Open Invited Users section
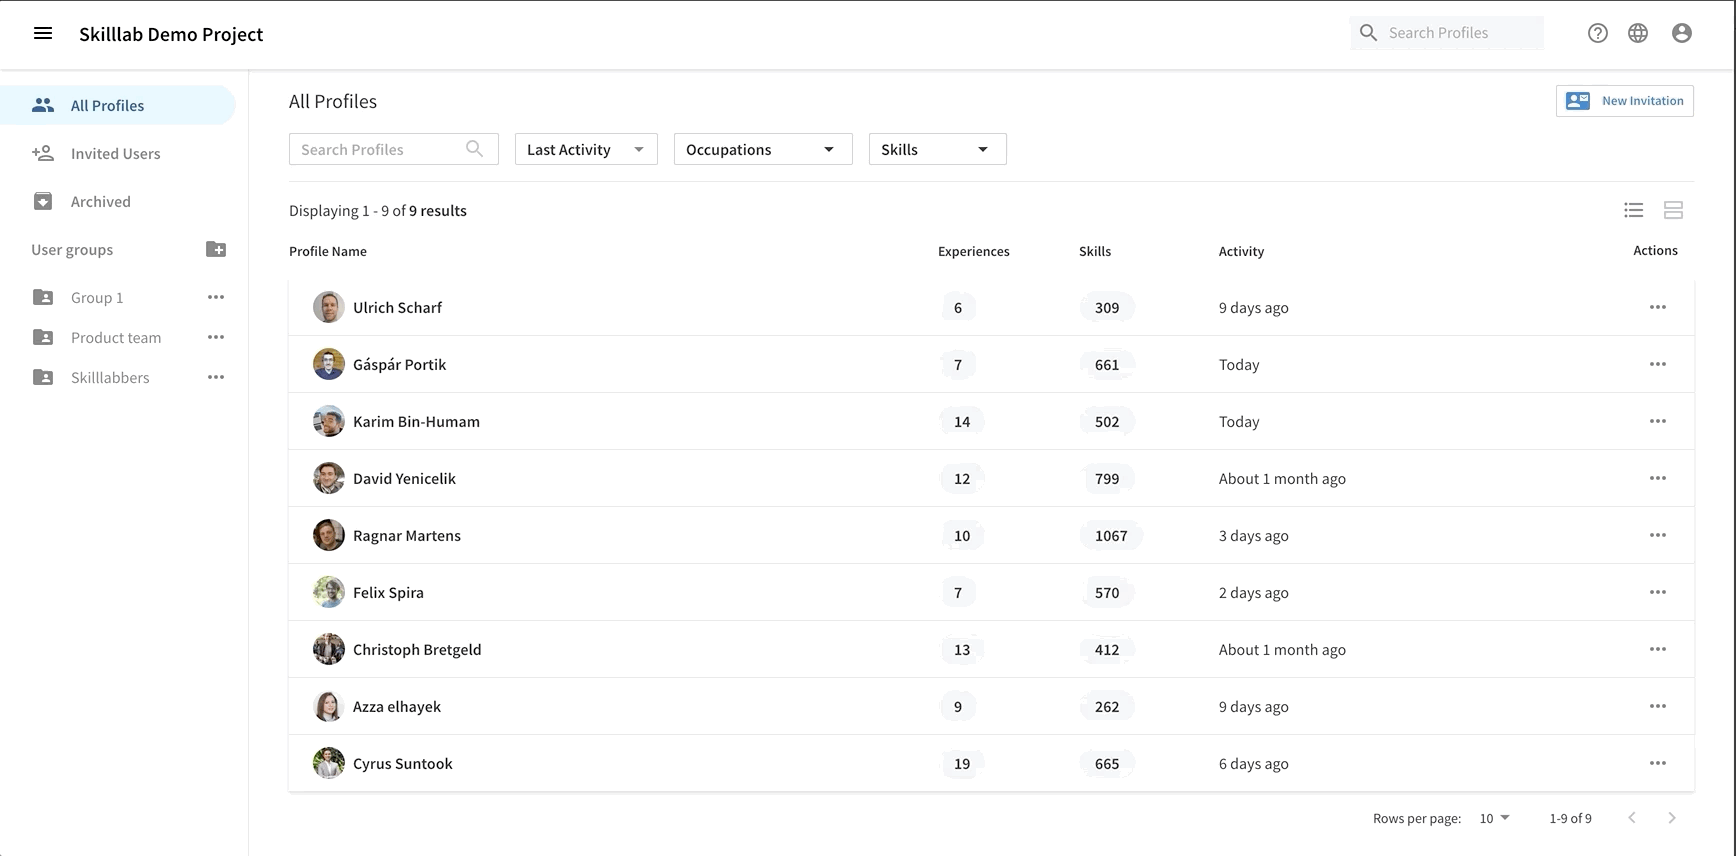Image resolution: width=1736 pixels, height=856 pixels. [x=118, y=153]
